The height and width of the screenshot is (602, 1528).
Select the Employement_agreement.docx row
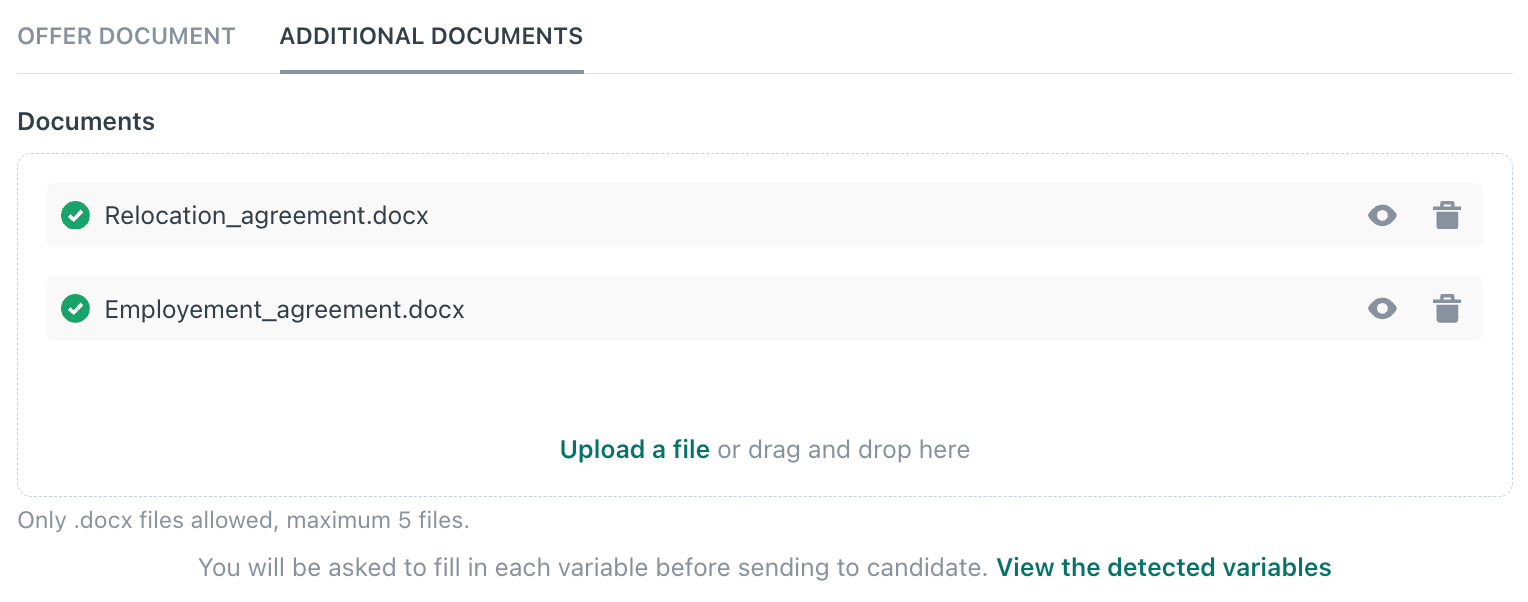600,309
